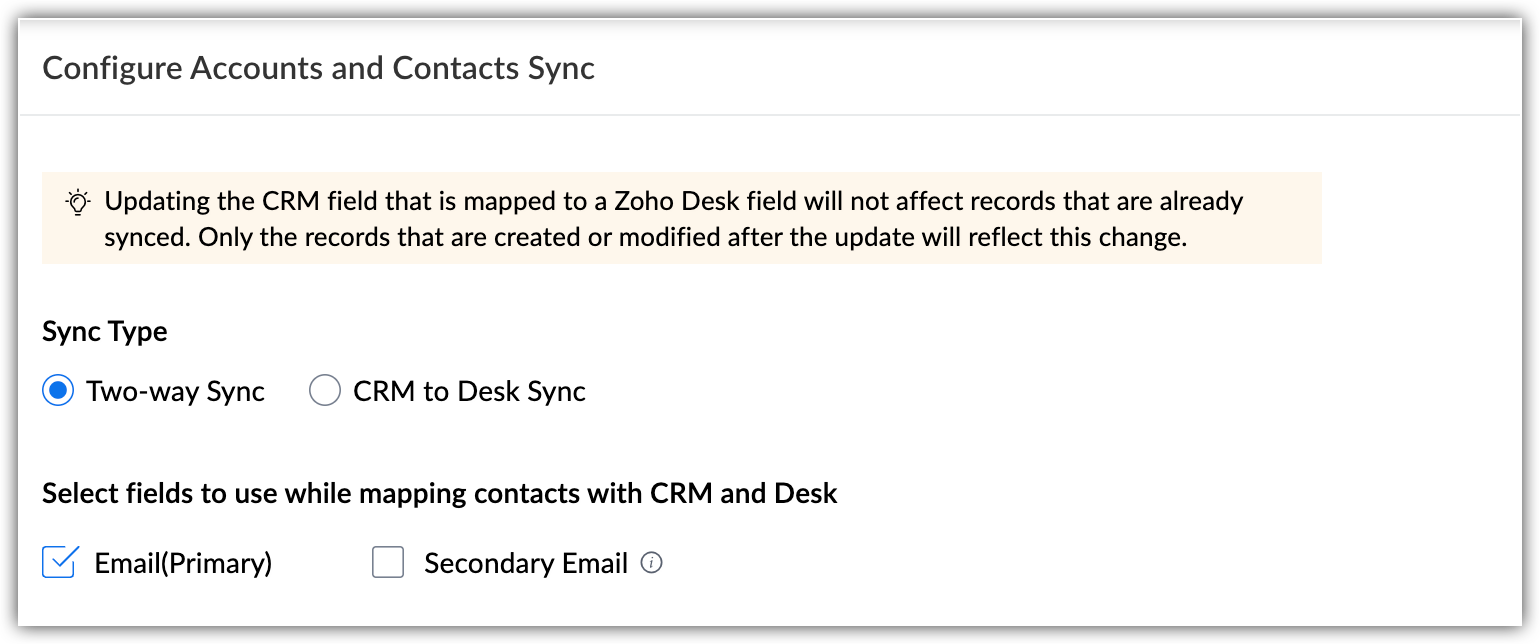
Task: Click the words "already" at the tip line end
Action: (1199, 201)
